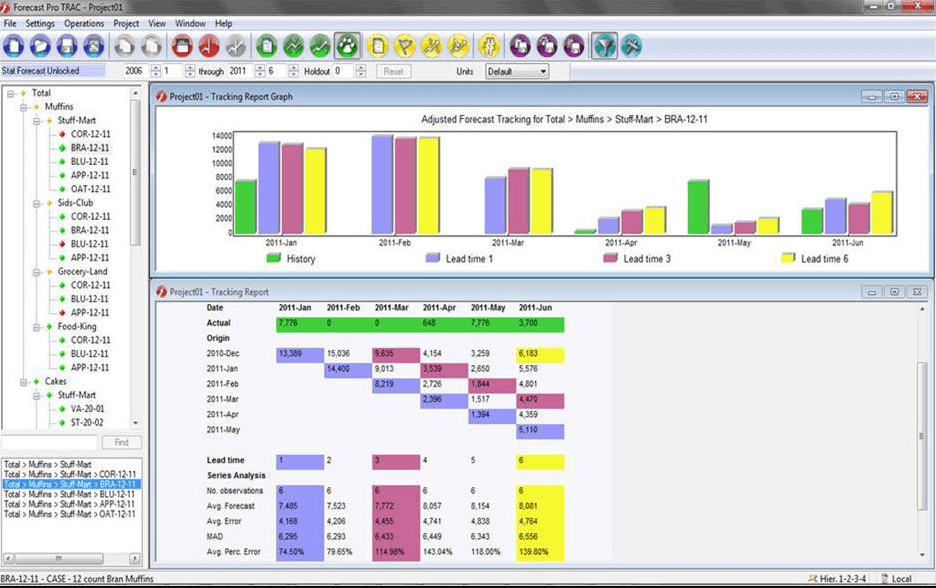936x588 pixels.
Task: Click the blue Open folder toolbar icon
Action: pyautogui.click(x=40, y=45)
